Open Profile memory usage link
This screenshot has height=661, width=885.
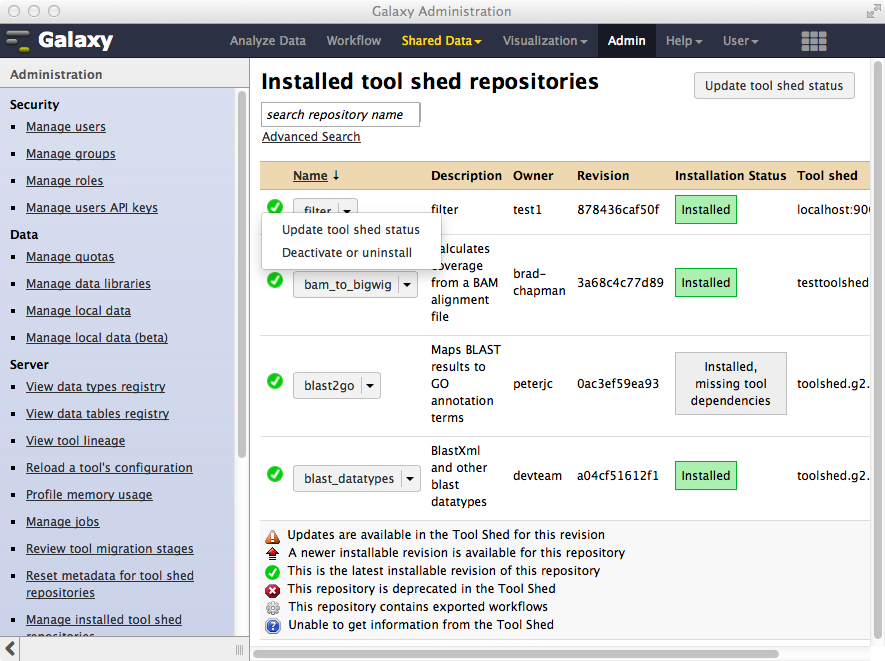point(89,494)
